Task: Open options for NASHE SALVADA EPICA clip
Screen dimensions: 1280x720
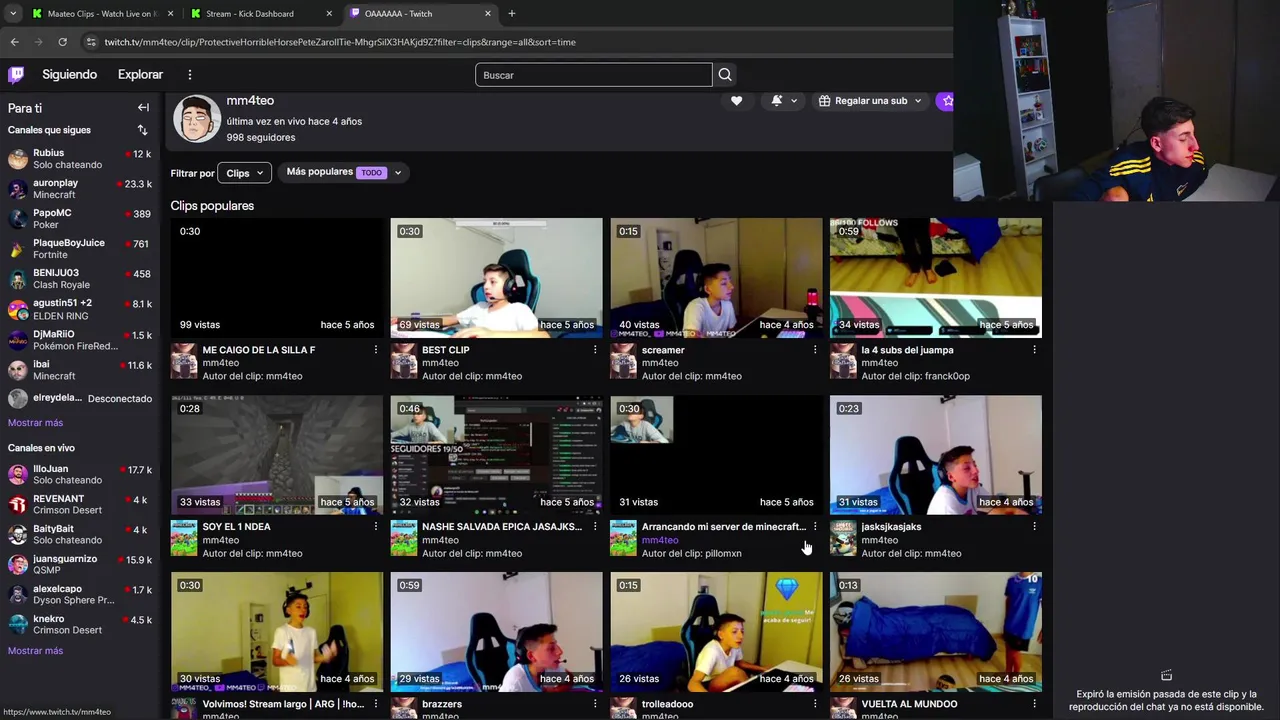Action: (595, 527)
